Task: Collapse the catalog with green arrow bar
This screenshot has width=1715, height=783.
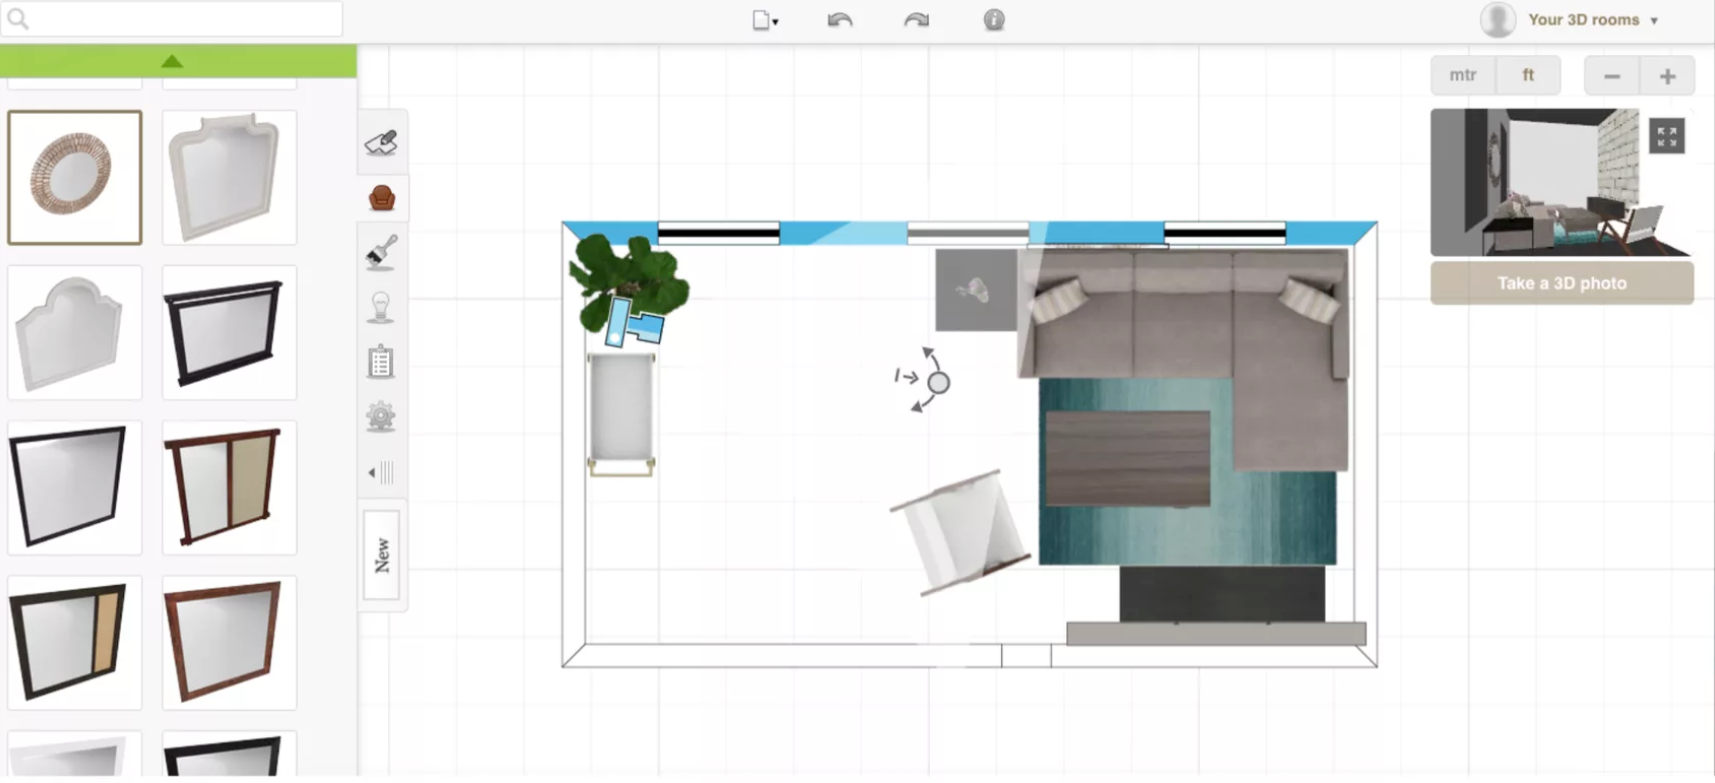Action: [178, 61]
